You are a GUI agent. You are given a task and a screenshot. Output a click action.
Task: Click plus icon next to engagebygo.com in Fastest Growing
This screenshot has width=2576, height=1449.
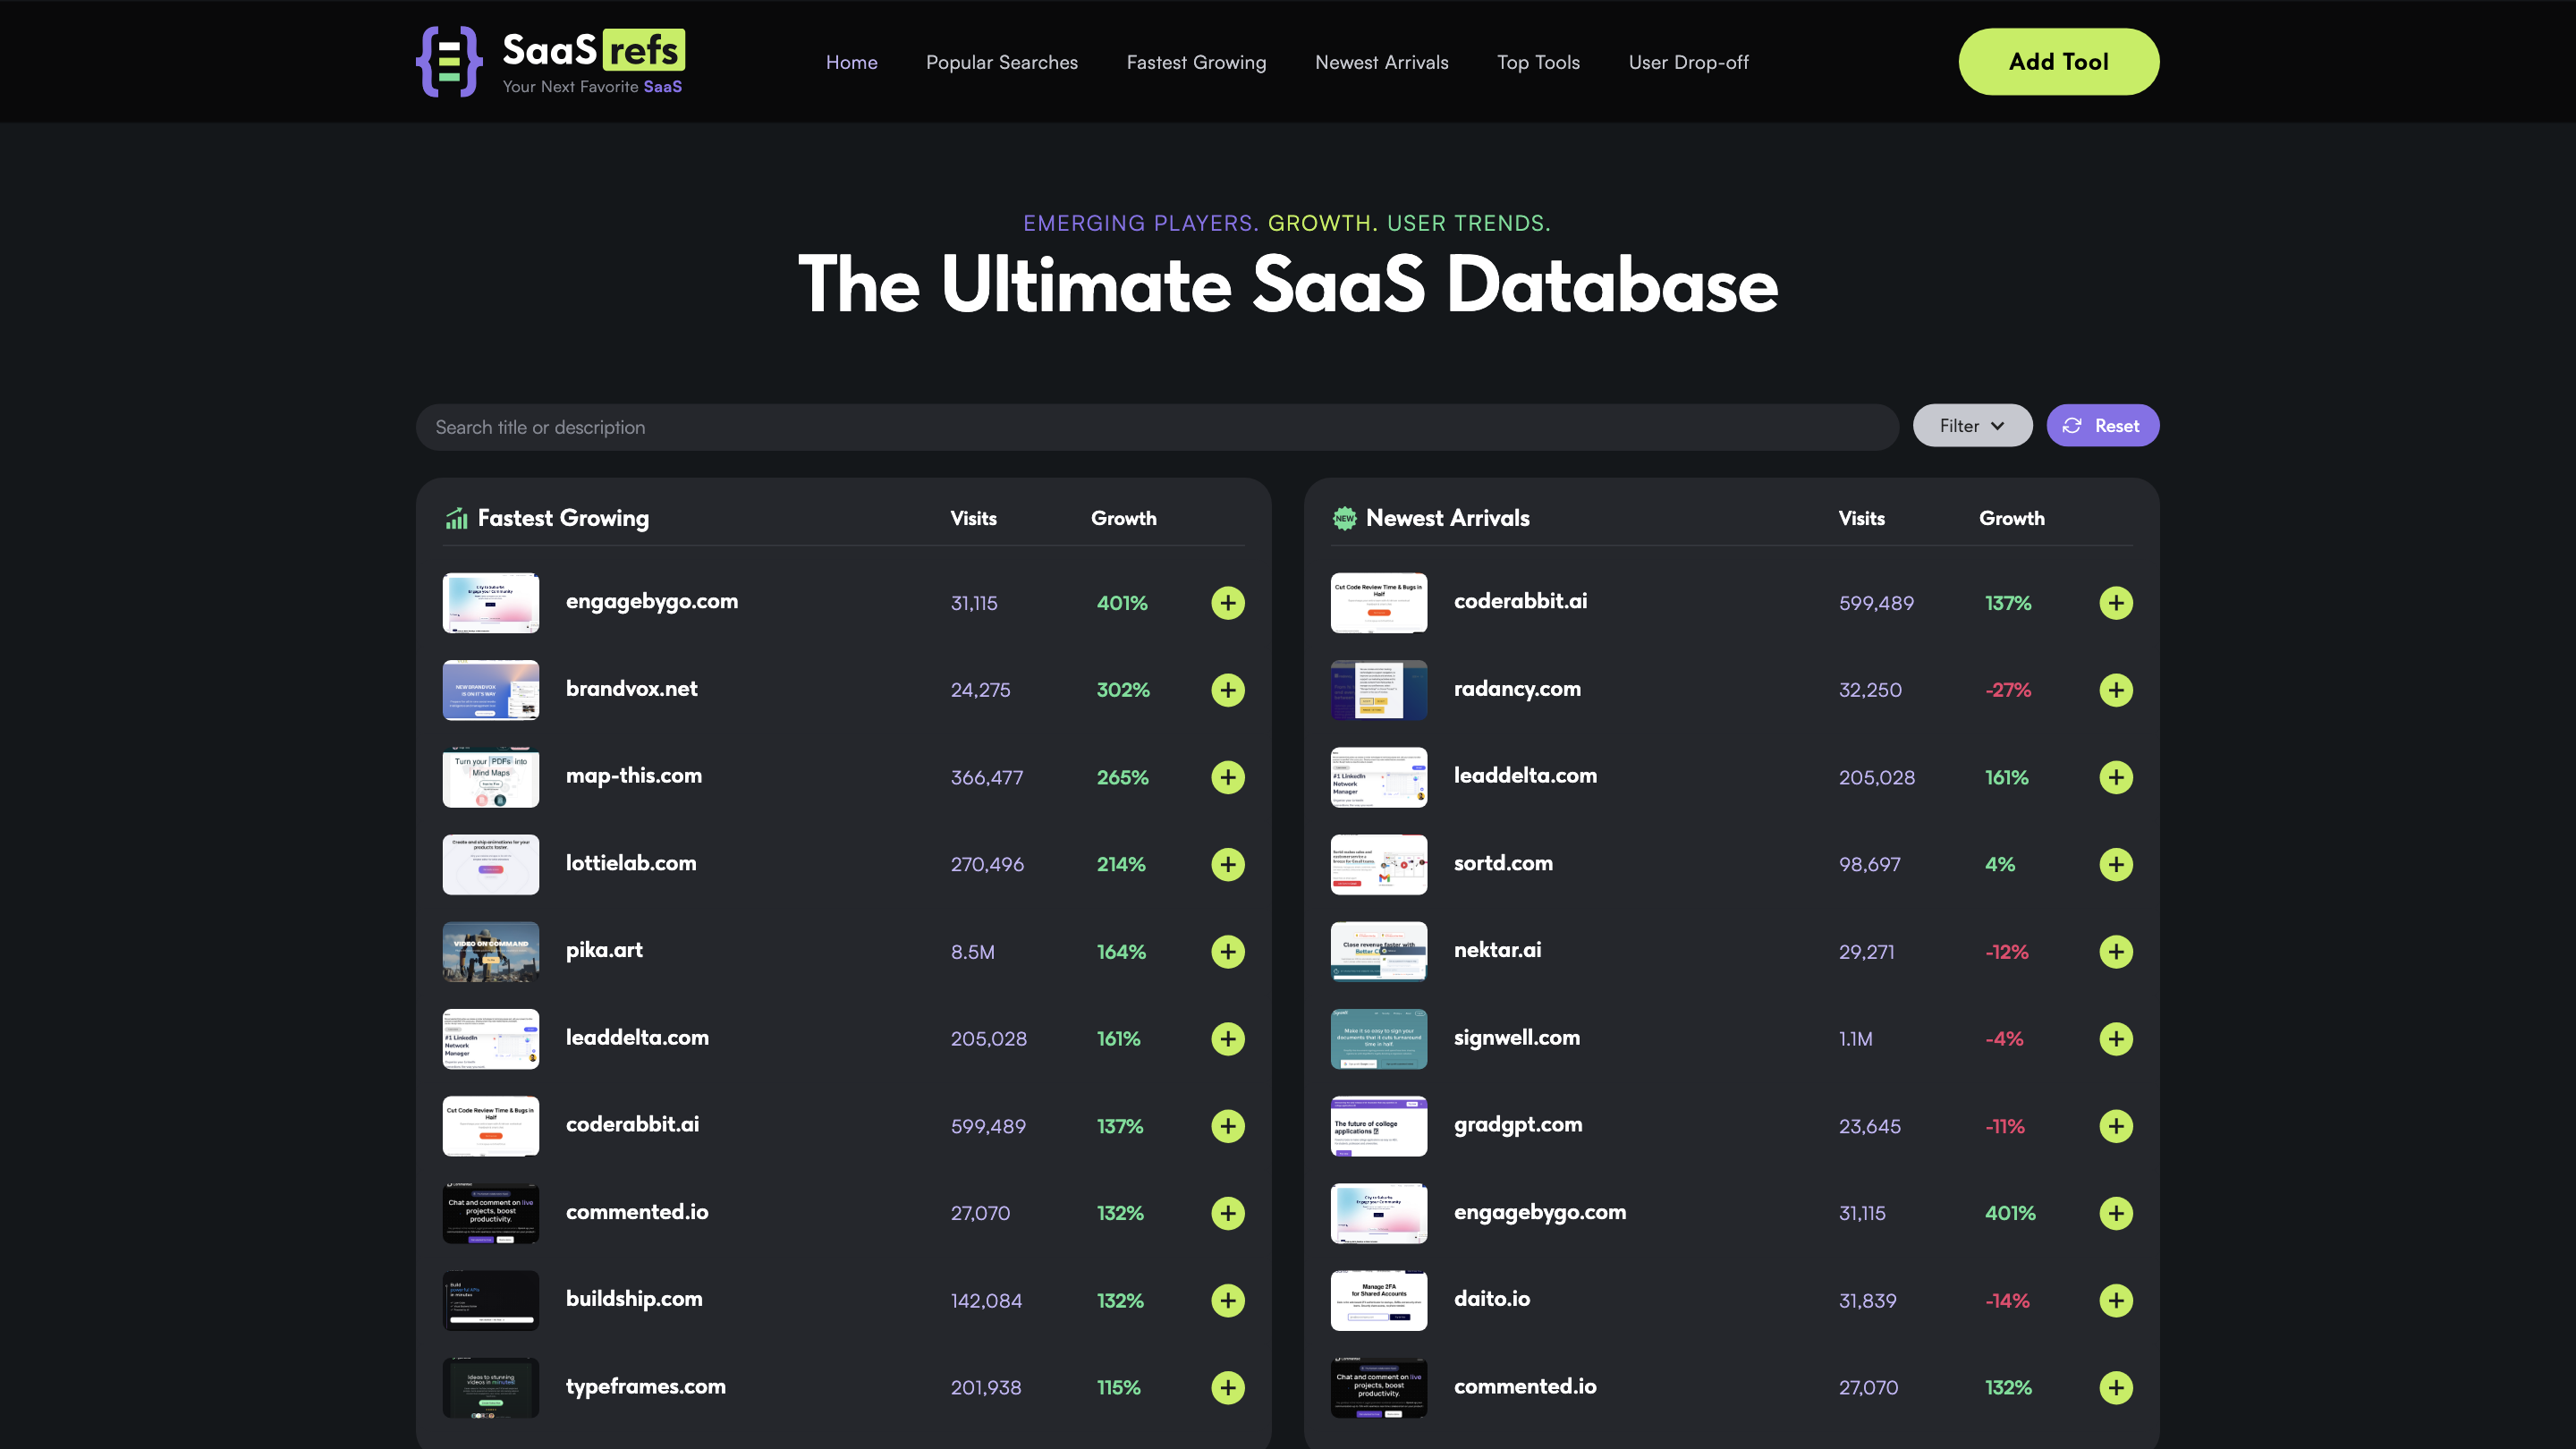coord(1227,603)
